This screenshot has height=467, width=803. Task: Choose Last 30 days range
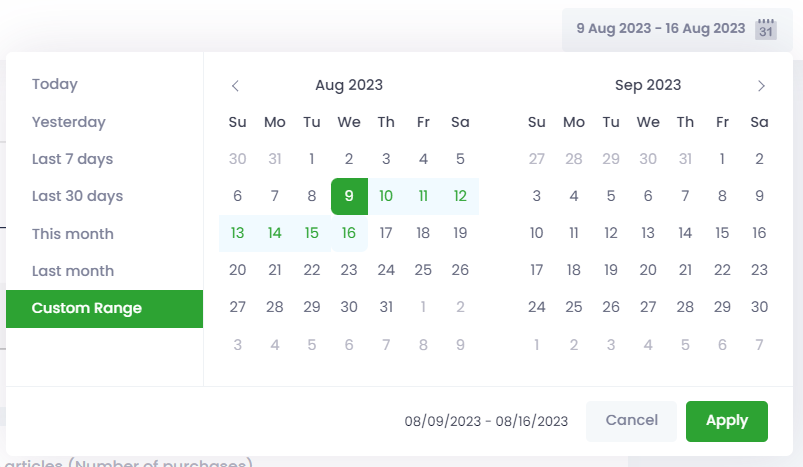(x=76, y=196)
